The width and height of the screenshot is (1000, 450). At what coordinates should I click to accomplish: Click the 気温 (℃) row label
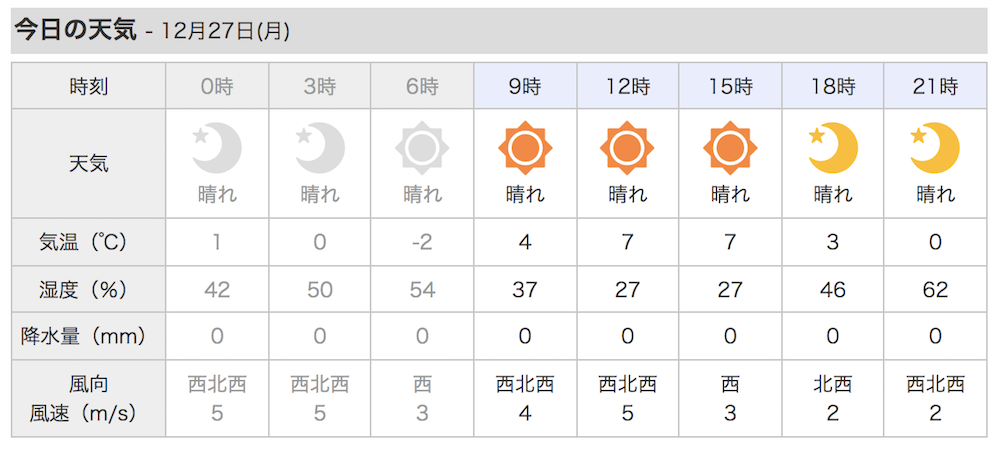pos(88,242)
